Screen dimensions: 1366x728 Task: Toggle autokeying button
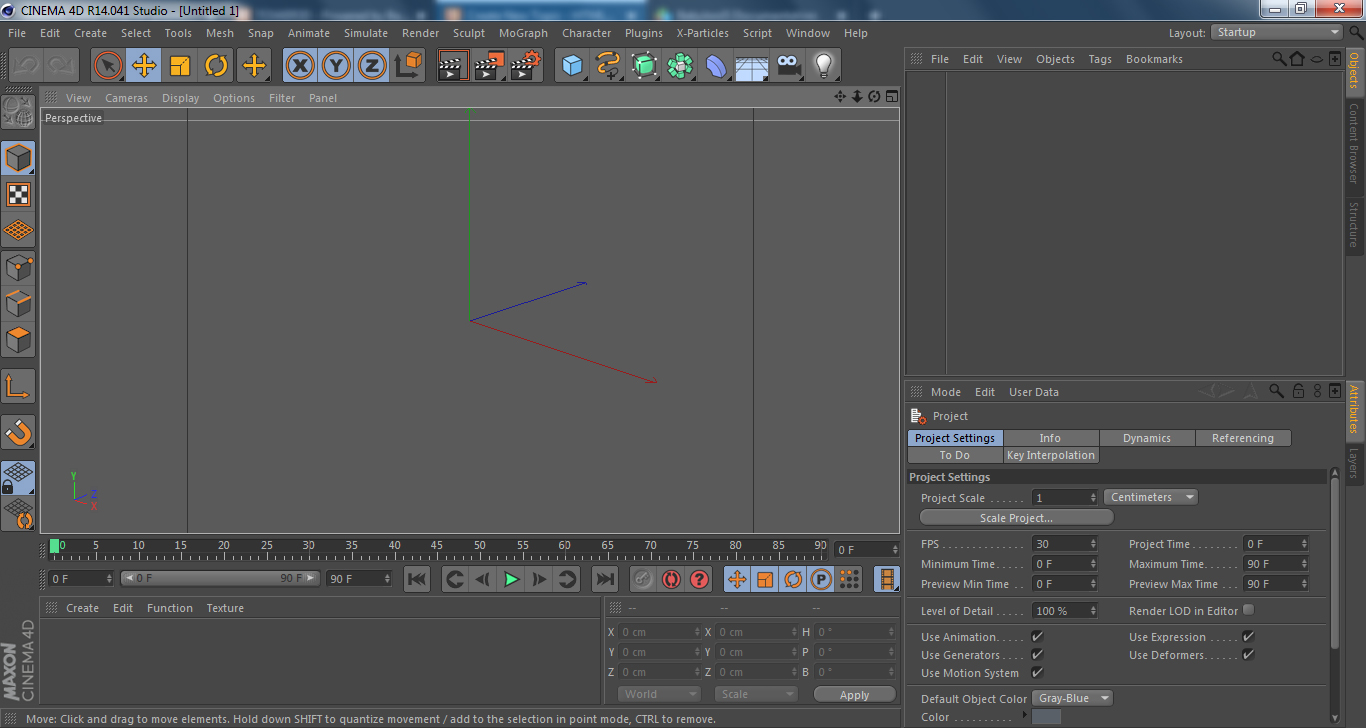click(671, 579)
